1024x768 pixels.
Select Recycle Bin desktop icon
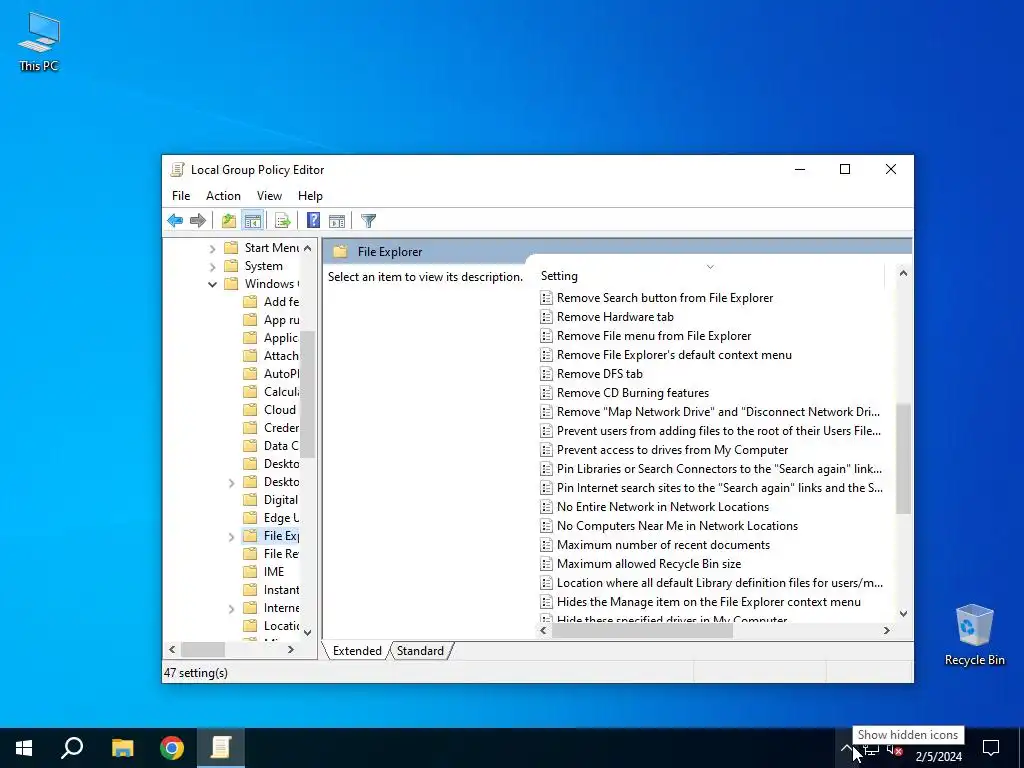974,635
